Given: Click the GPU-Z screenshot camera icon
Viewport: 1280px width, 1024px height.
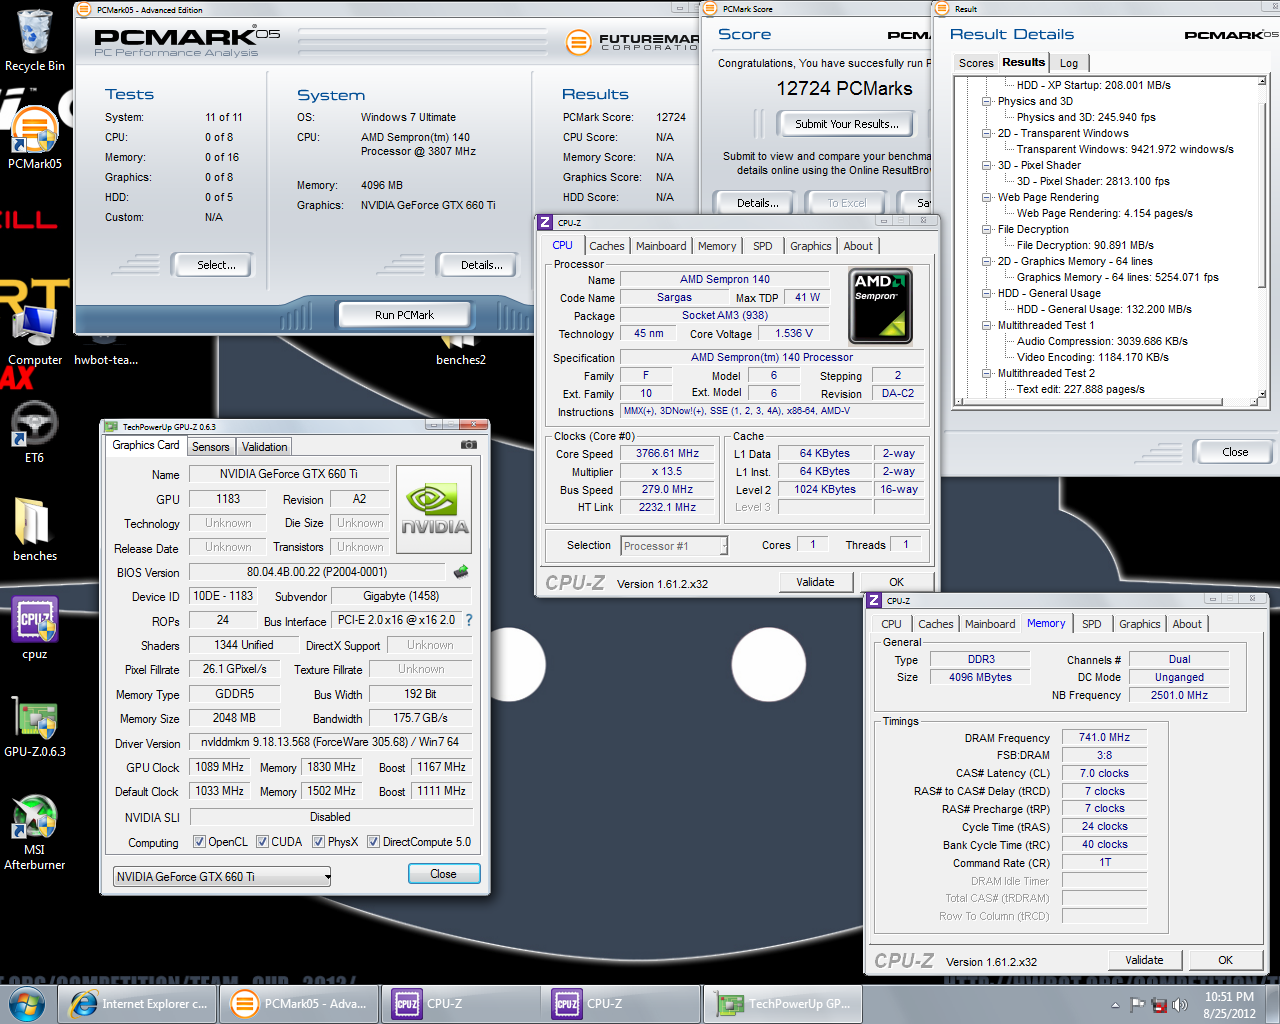Looking at the screenshot, I should point(468,445).
